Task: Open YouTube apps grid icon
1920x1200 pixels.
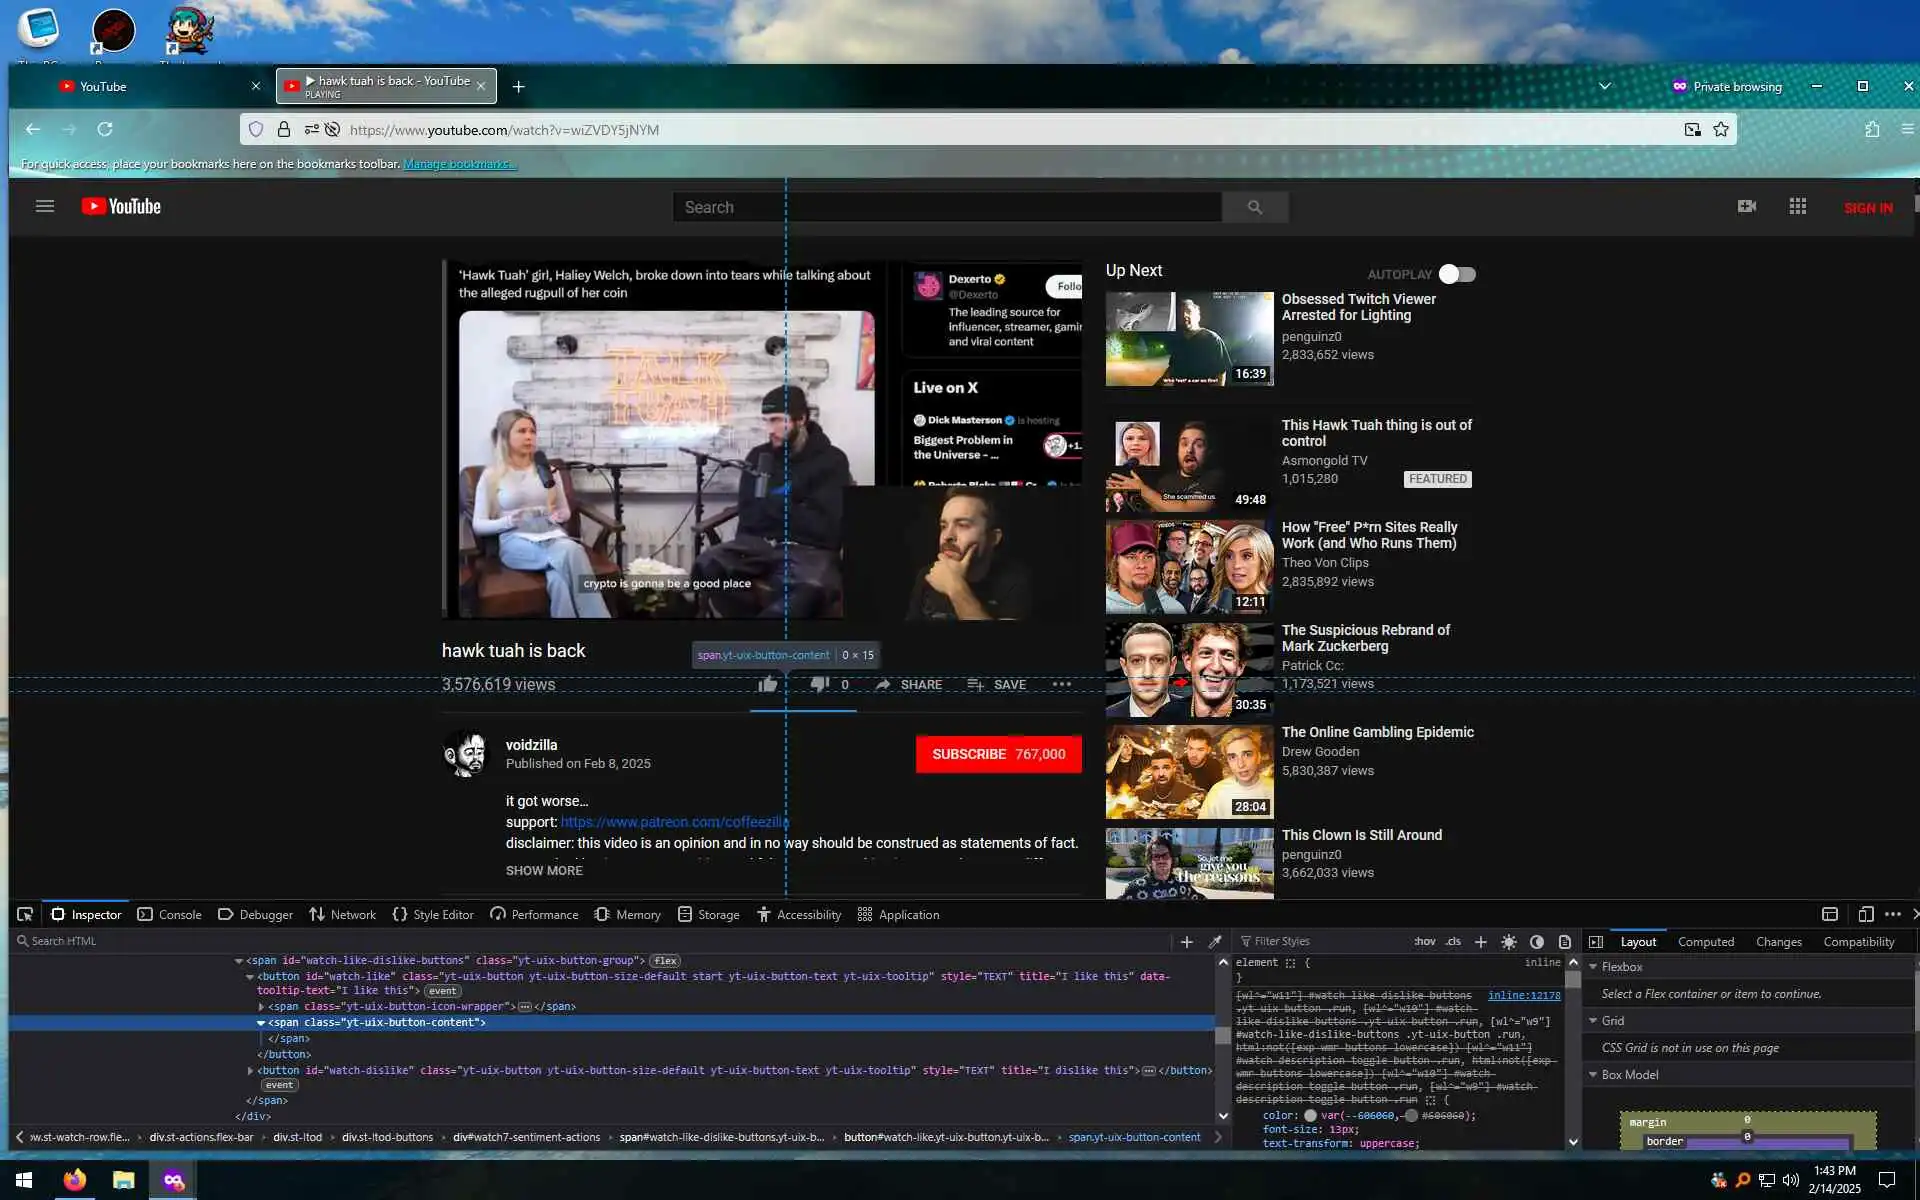Action: pos(1797,206)
